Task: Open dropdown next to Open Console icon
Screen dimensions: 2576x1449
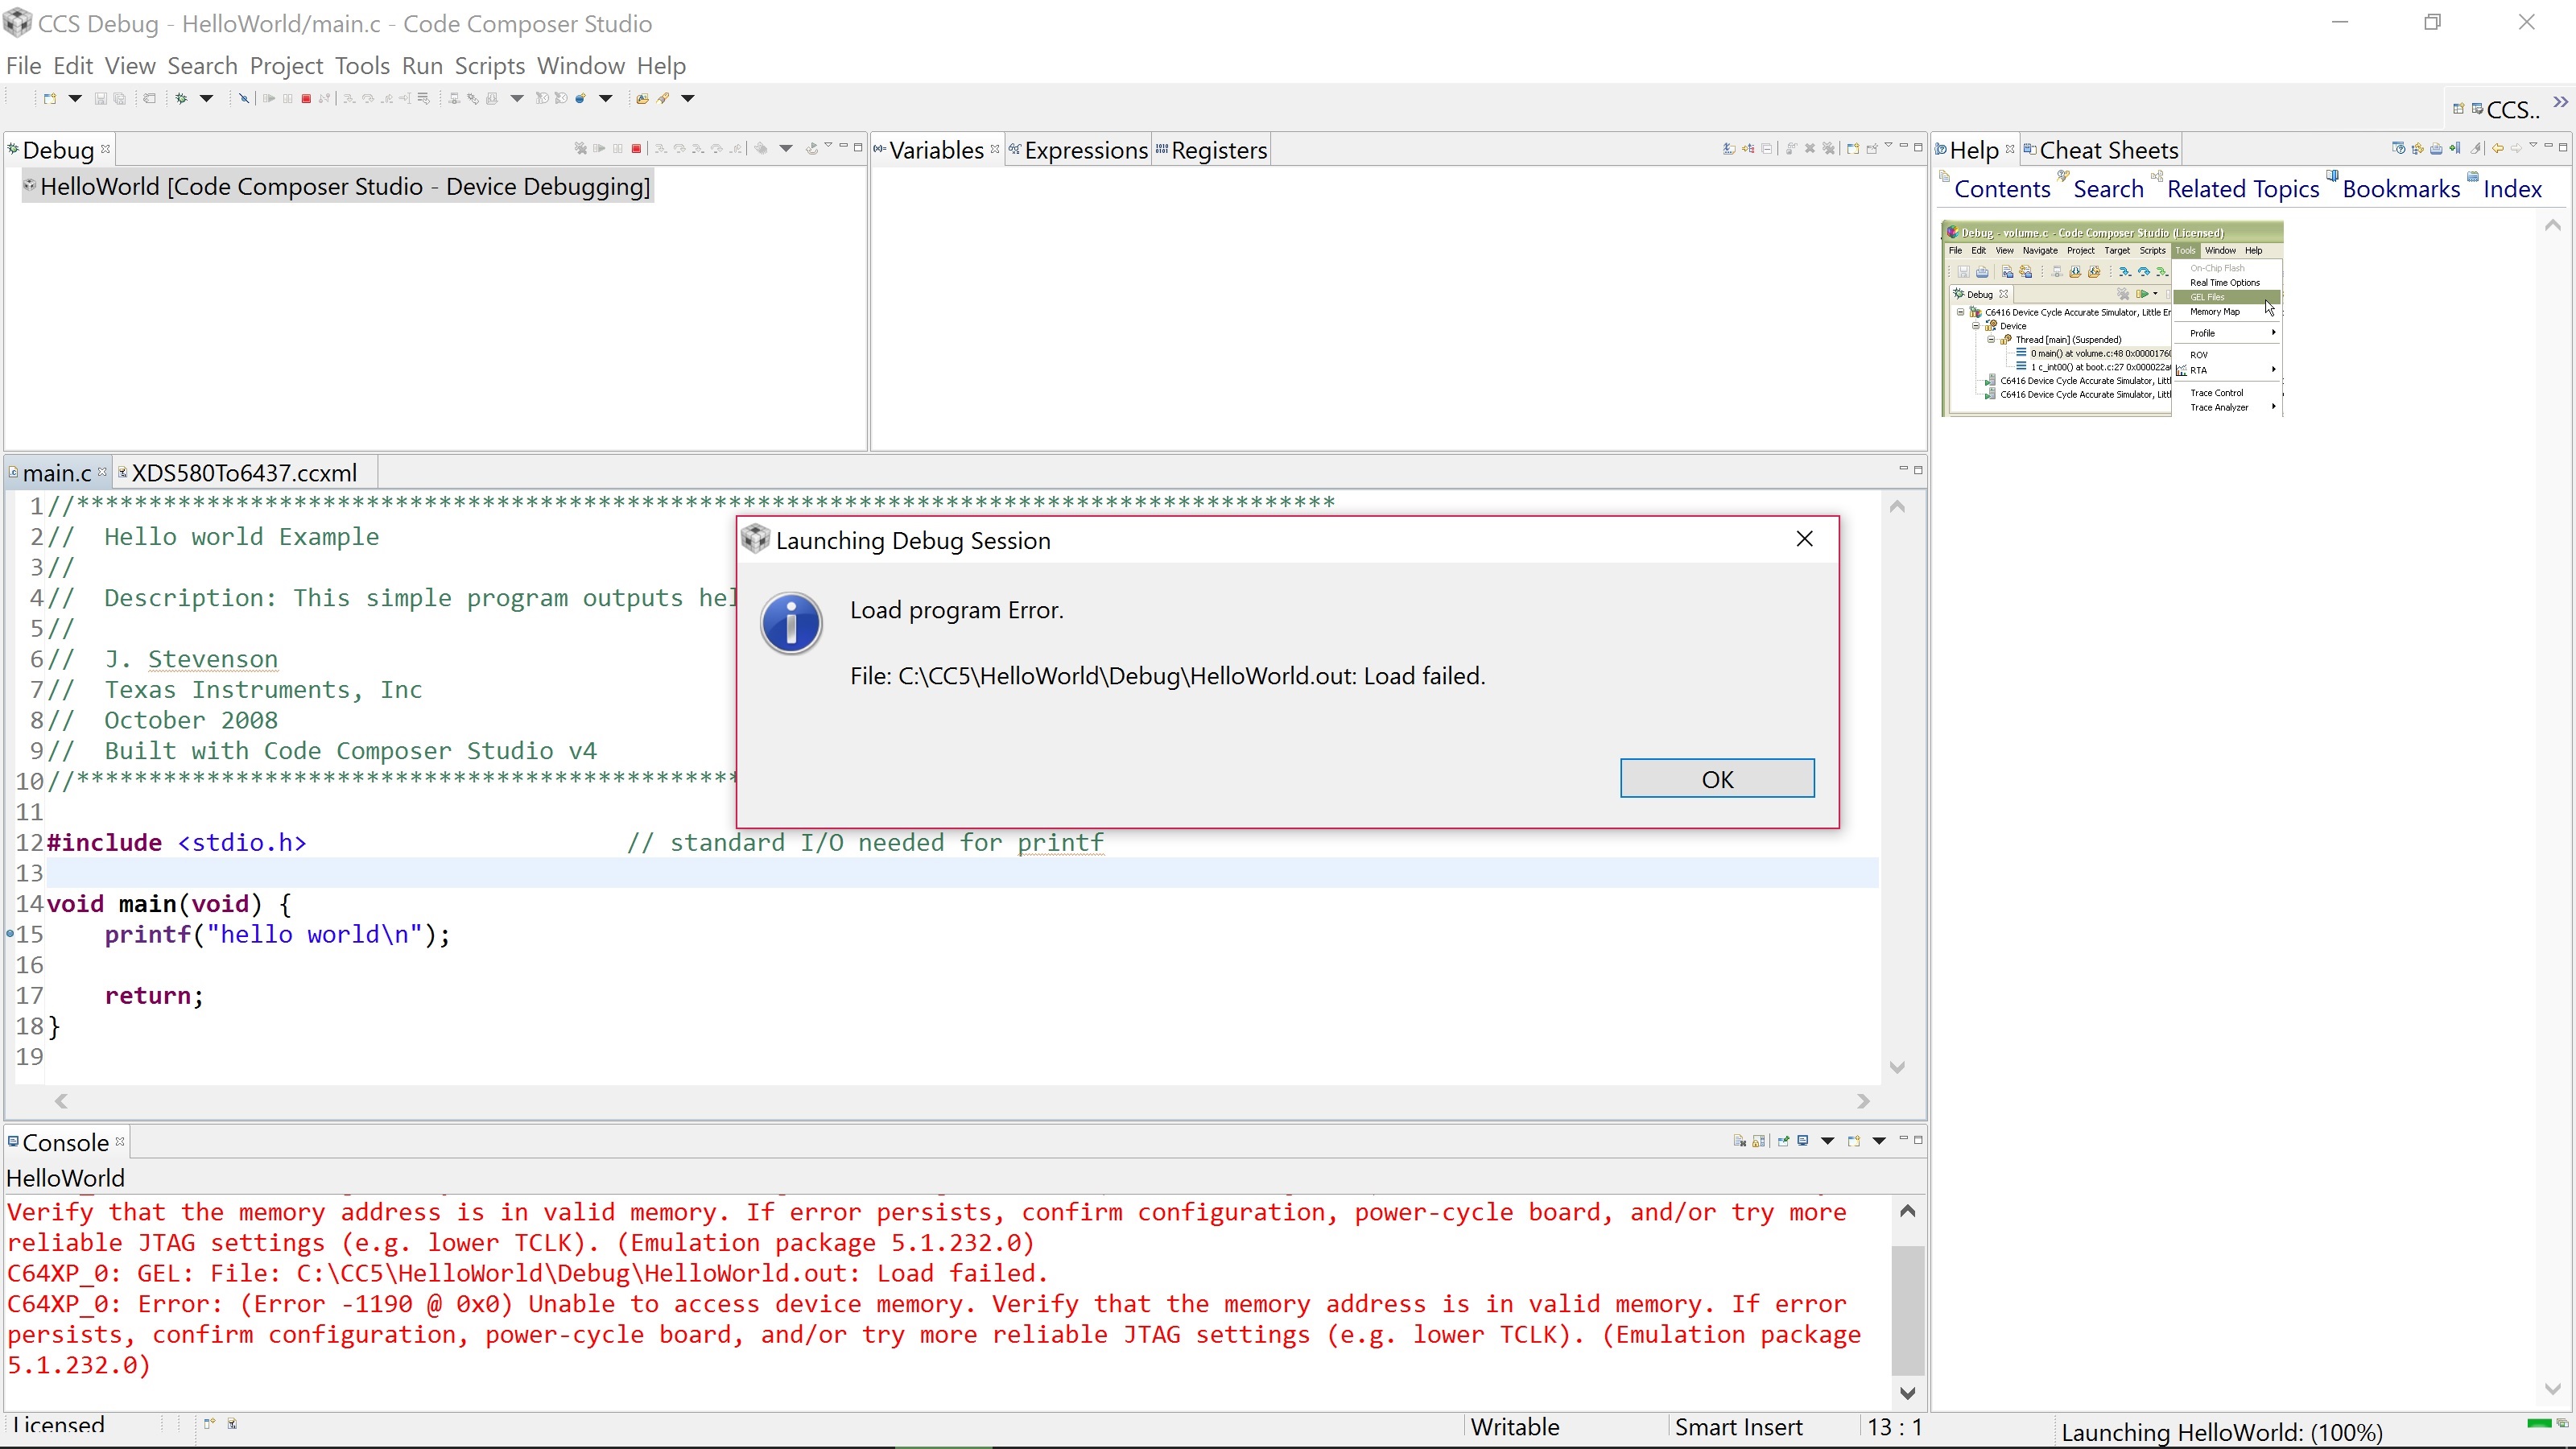Action: [1880, 1141]
